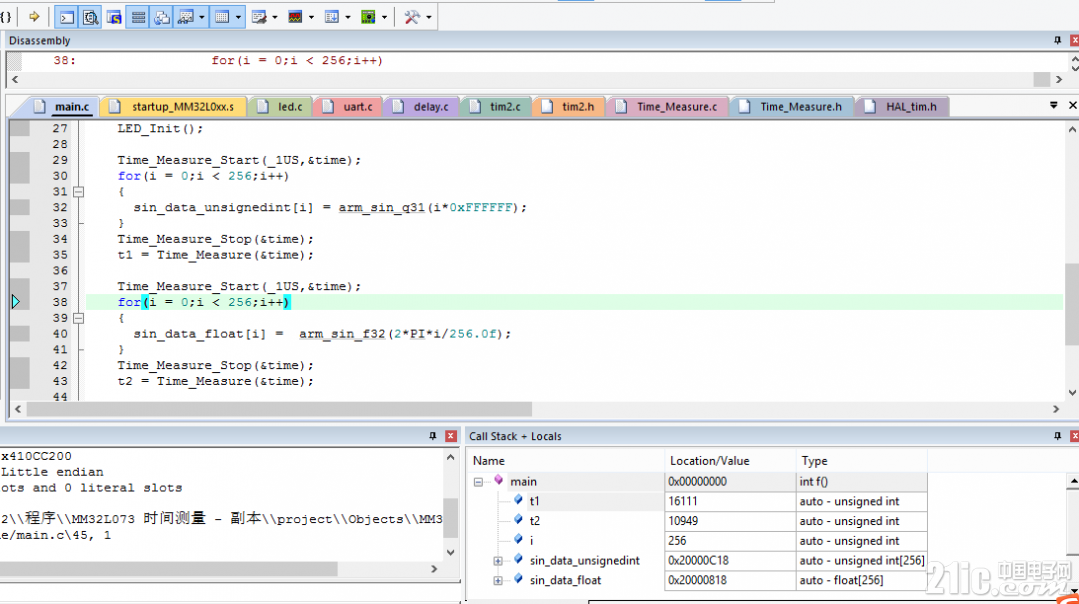Open the Watch Windows dropdown arrow

point(202,17)
